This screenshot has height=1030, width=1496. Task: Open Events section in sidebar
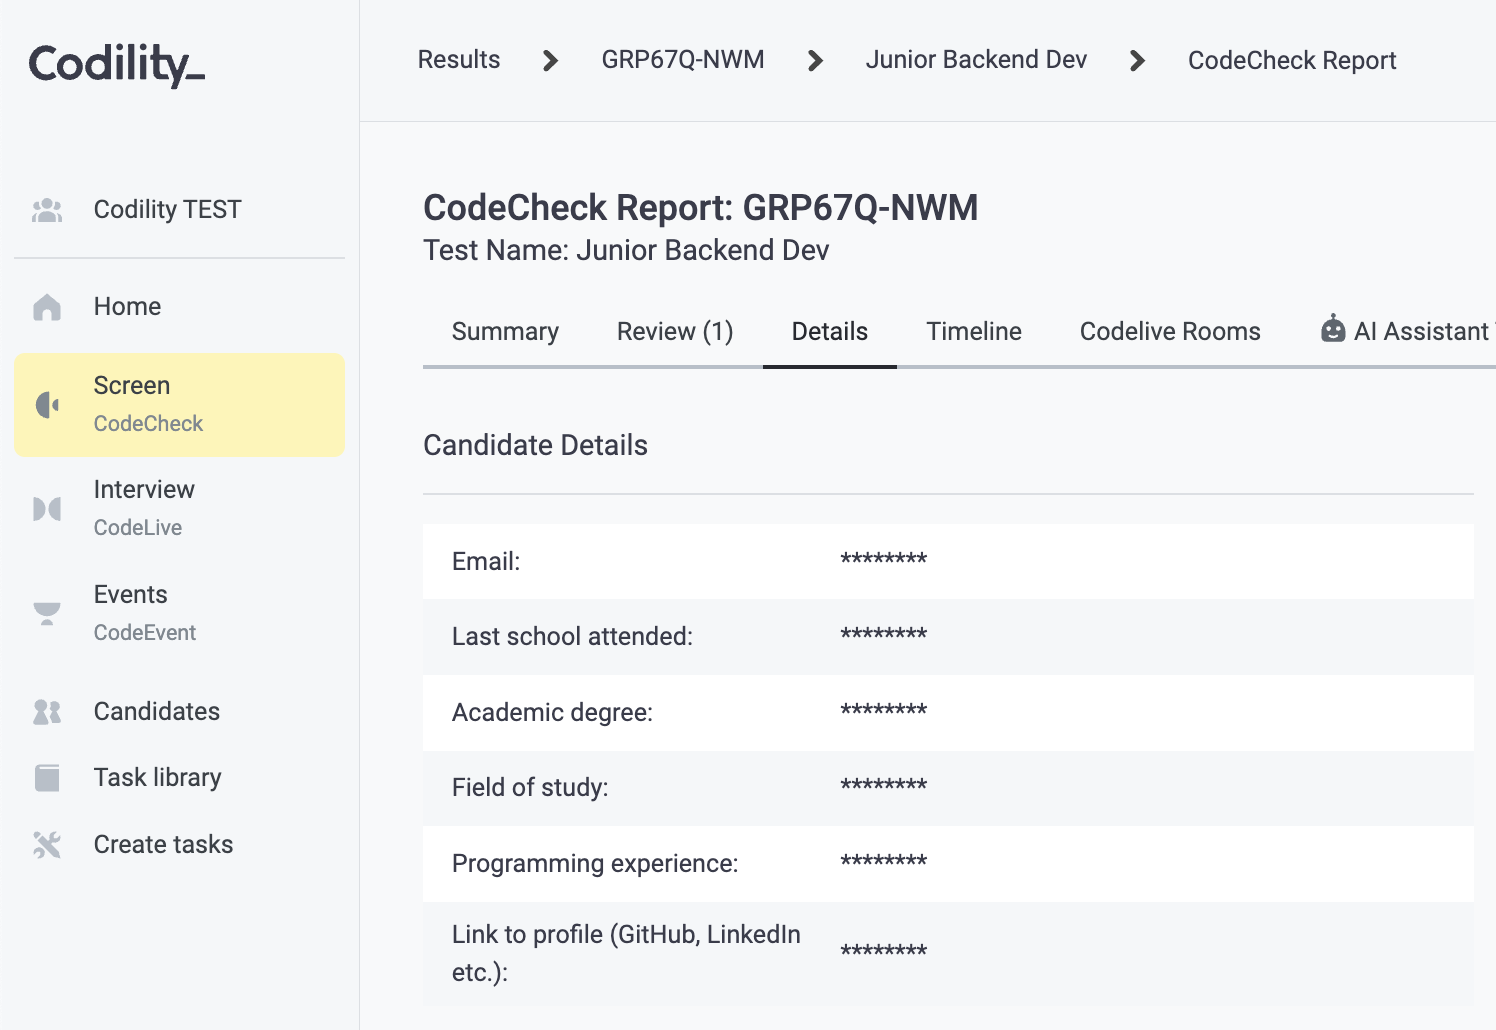coord(130,595)
